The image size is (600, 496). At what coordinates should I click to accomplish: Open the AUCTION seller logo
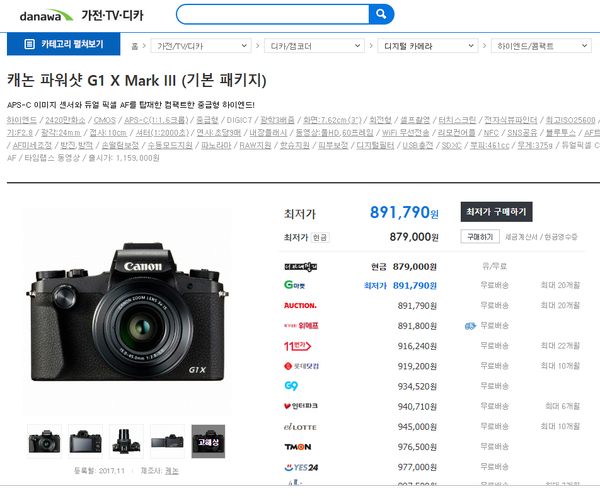click(300, 305)
